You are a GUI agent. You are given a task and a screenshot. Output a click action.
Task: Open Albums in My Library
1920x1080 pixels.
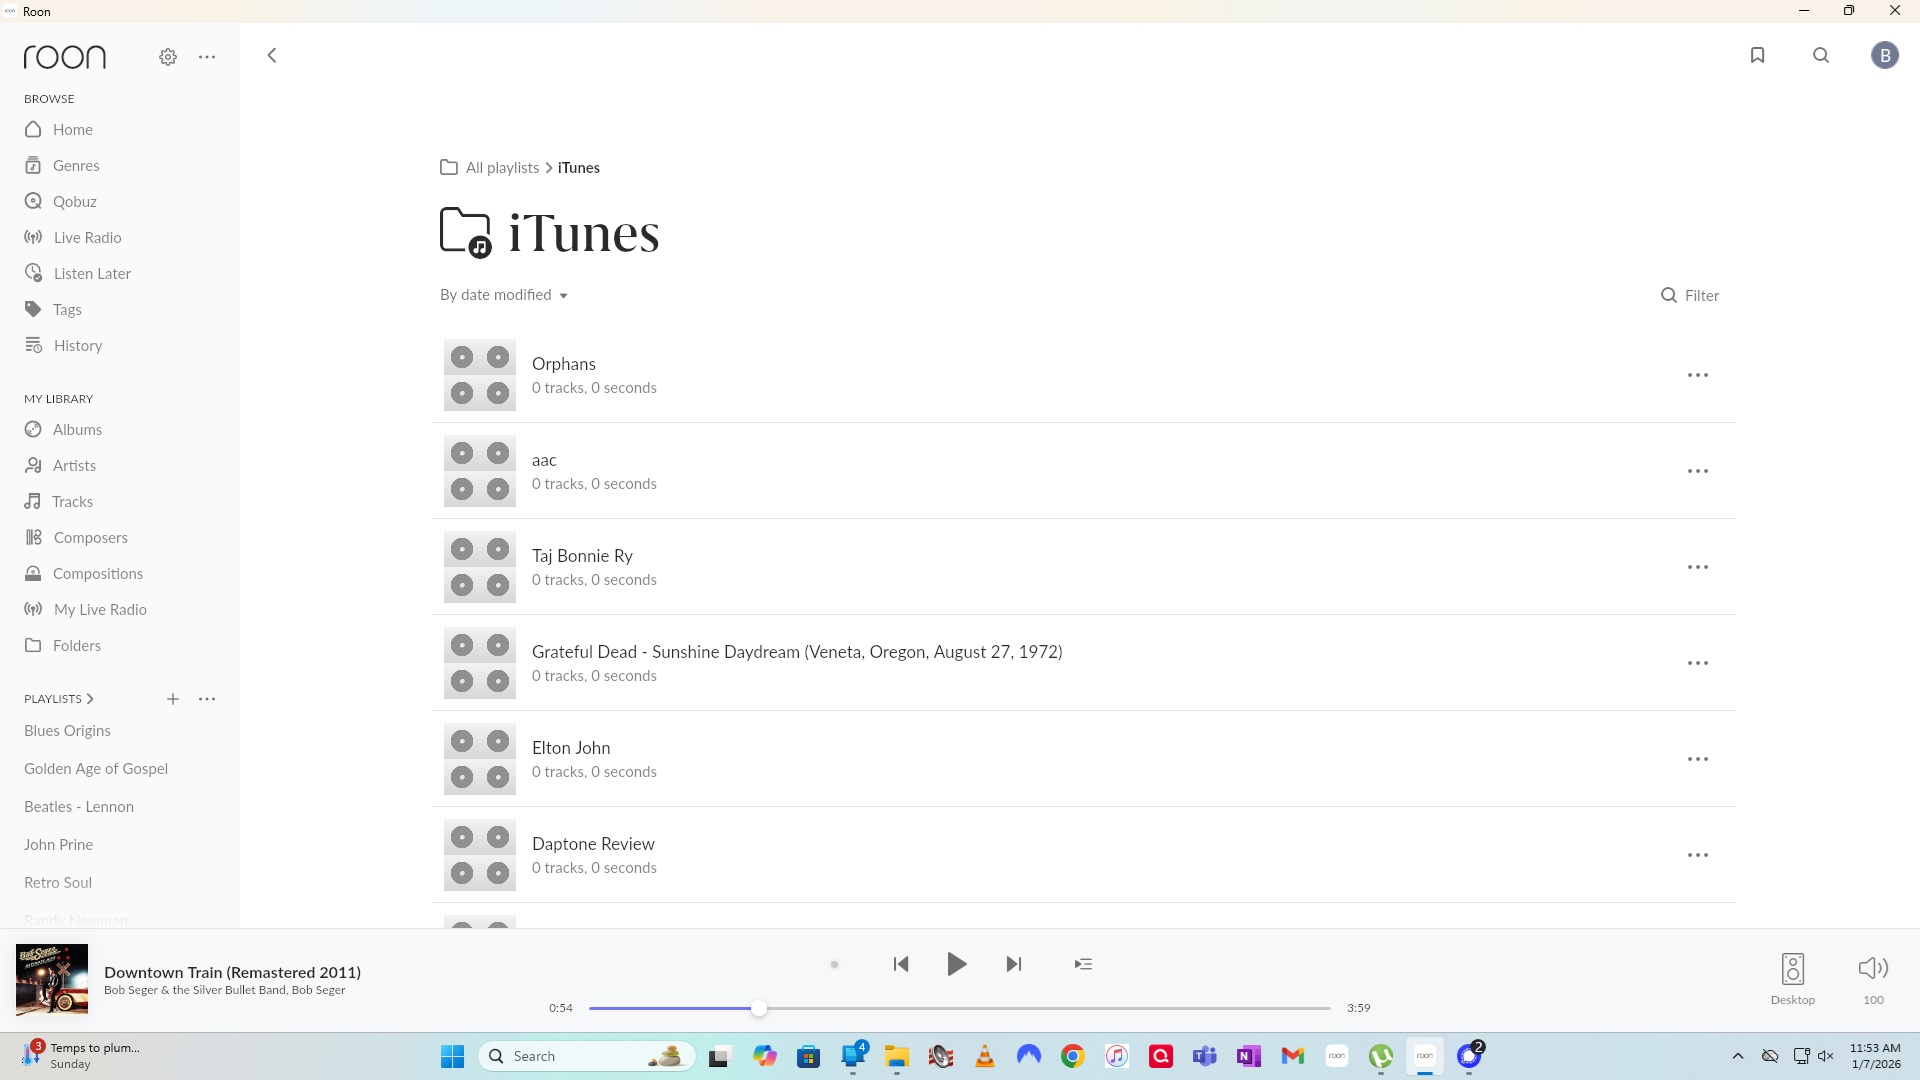pyautogui.click(x=77, y=429)
